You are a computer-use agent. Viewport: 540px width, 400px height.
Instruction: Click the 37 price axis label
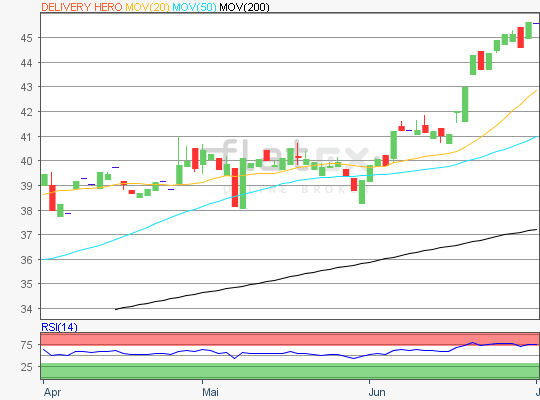pyautogui.click(x=27, y=235)
